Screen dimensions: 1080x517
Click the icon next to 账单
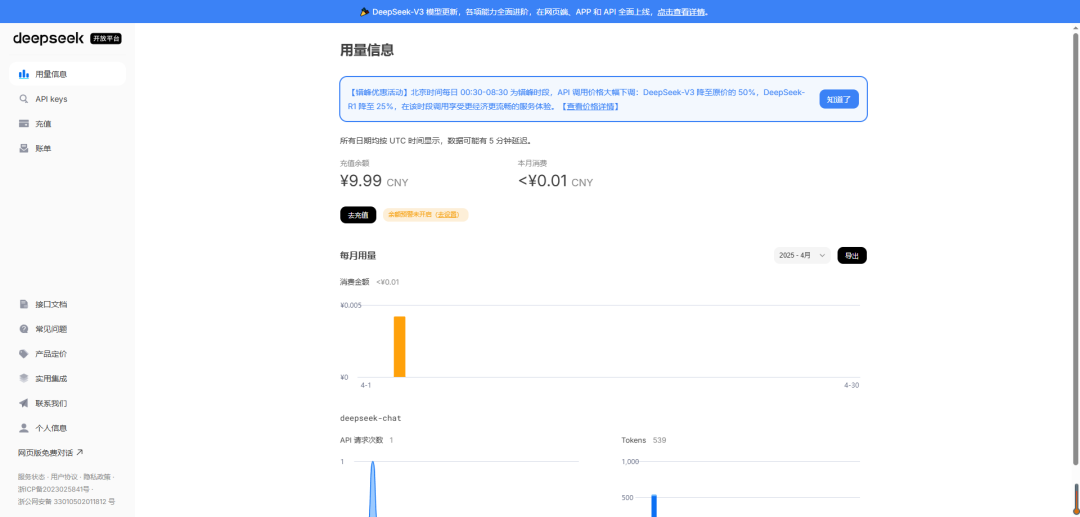click(23, 148)
